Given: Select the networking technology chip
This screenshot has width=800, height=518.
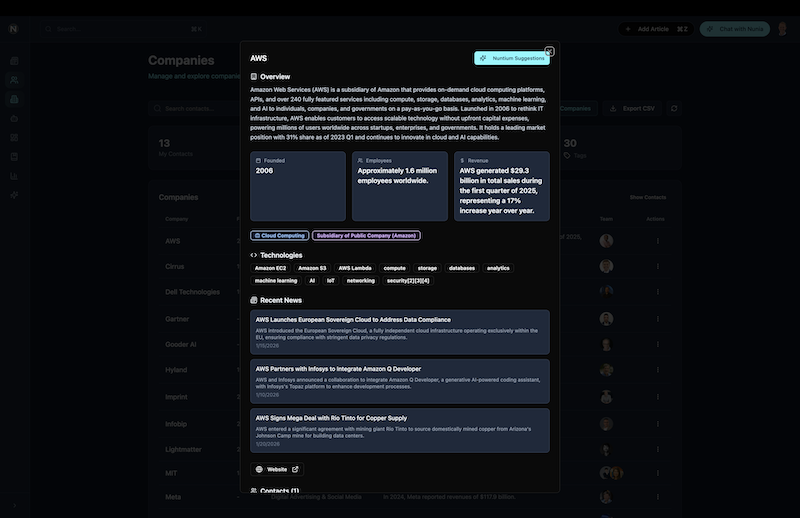Looking at the screenshot, I should click(361, 281).
